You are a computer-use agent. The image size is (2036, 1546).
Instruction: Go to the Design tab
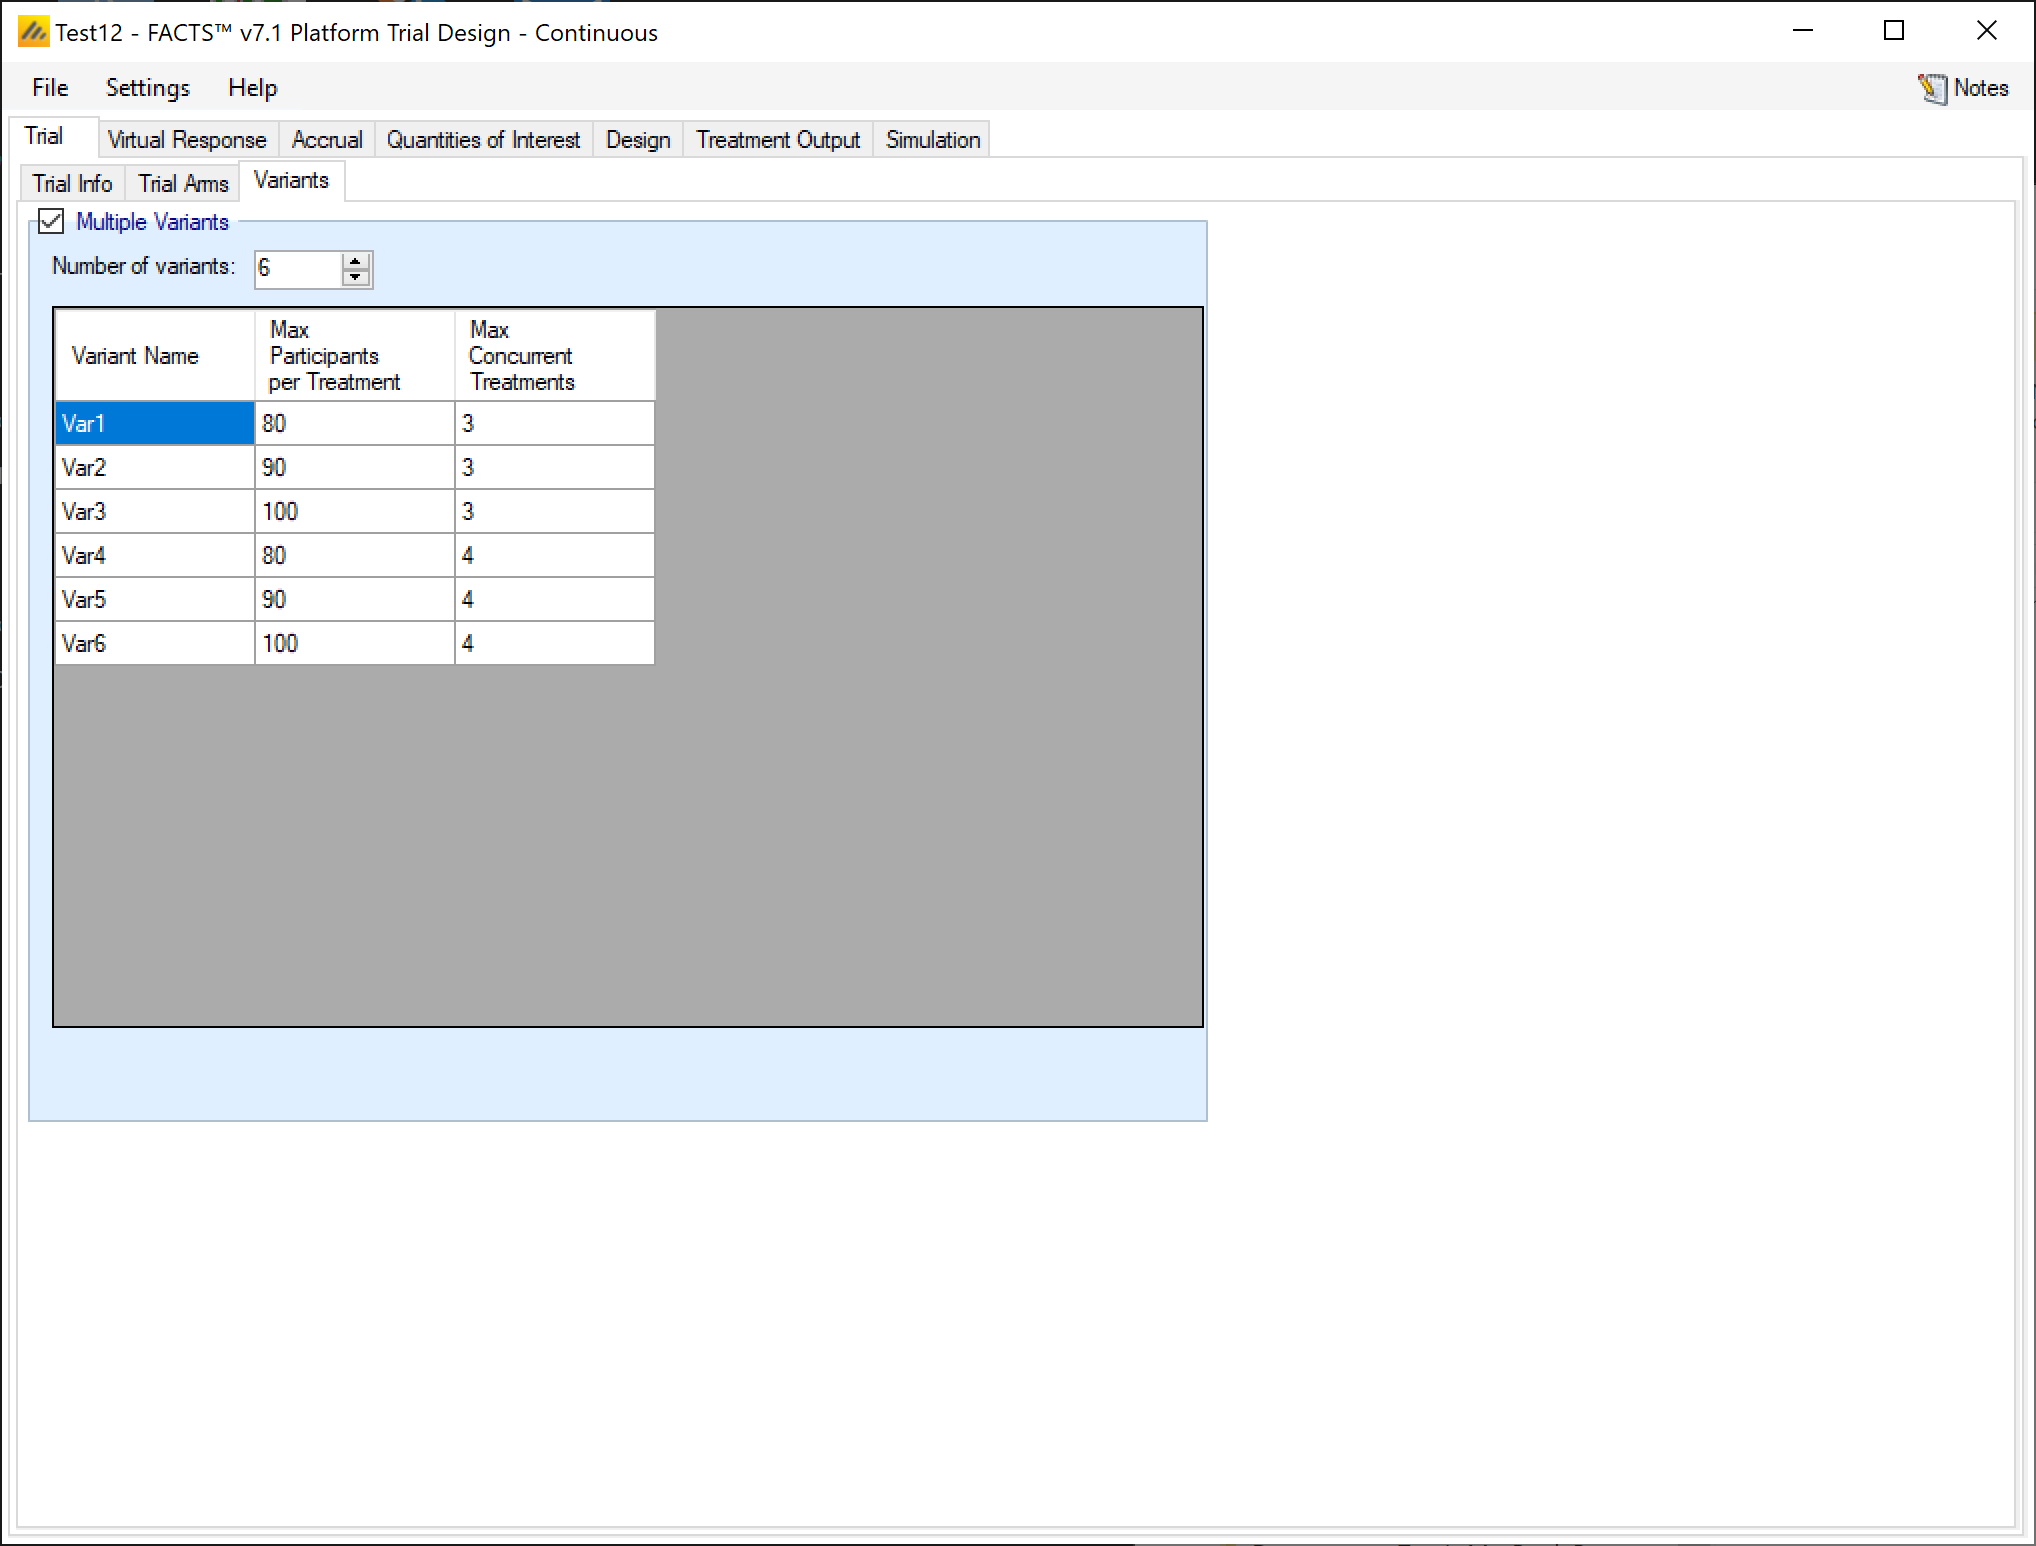(637, 140)
